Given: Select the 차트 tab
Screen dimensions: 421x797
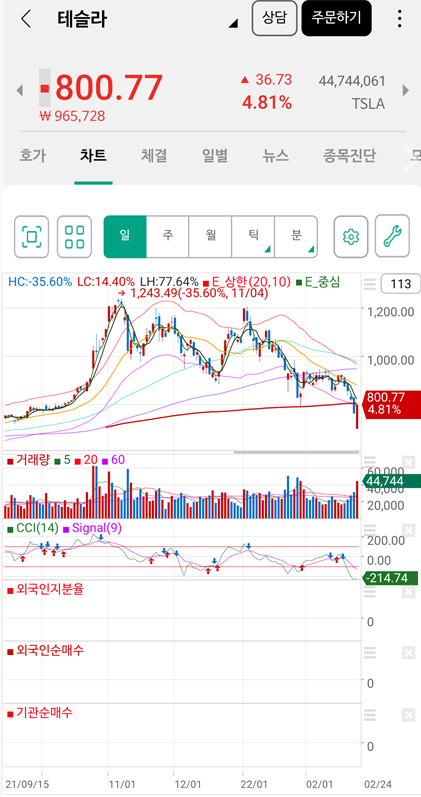Looking at the screenshot, I should pyautogui.click(x=93, y=156).
